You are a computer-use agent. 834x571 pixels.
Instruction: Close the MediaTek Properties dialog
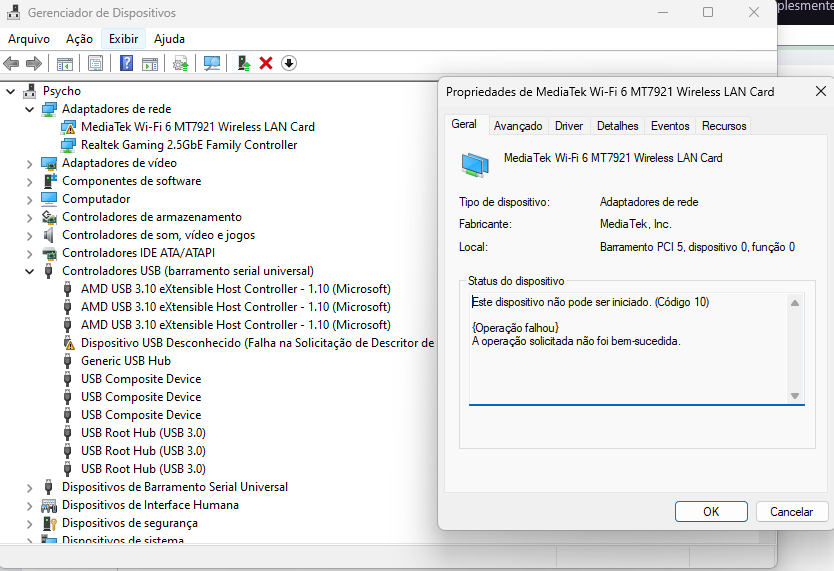[821, 91]
